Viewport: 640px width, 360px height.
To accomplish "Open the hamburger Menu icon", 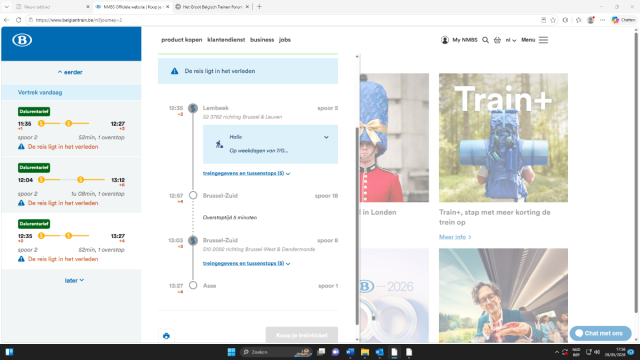I will [x=543, y=40].
